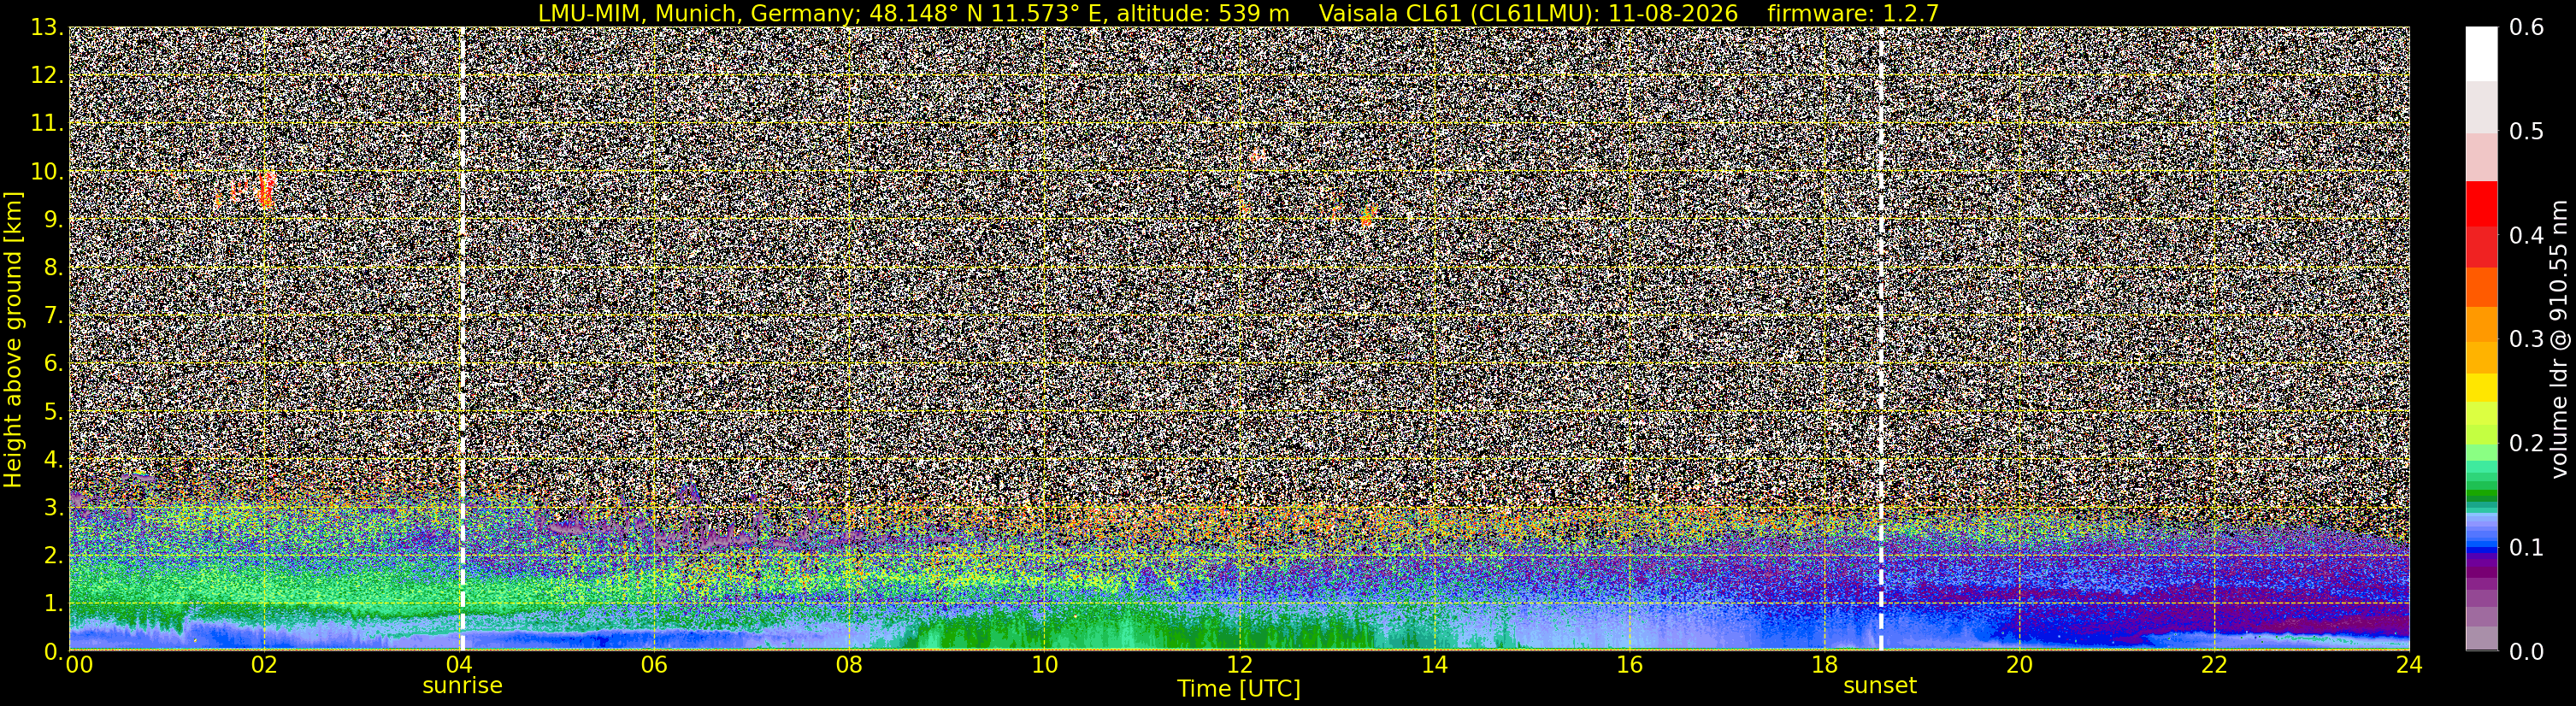The width and height of the screenshot is (2576, 706).
Task: Click the 'firmware: 1.2.7' title text
Action: pyautogui.click(x=1853, y=14)
